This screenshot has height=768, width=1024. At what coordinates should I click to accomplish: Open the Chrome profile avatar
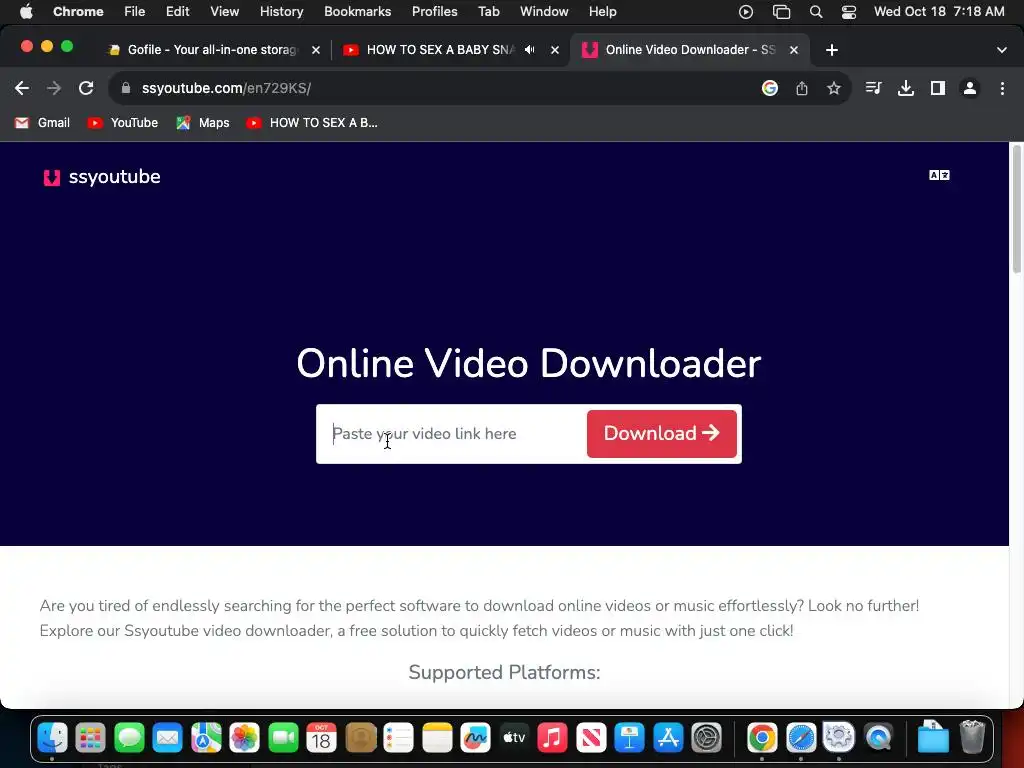coord(970,88)
